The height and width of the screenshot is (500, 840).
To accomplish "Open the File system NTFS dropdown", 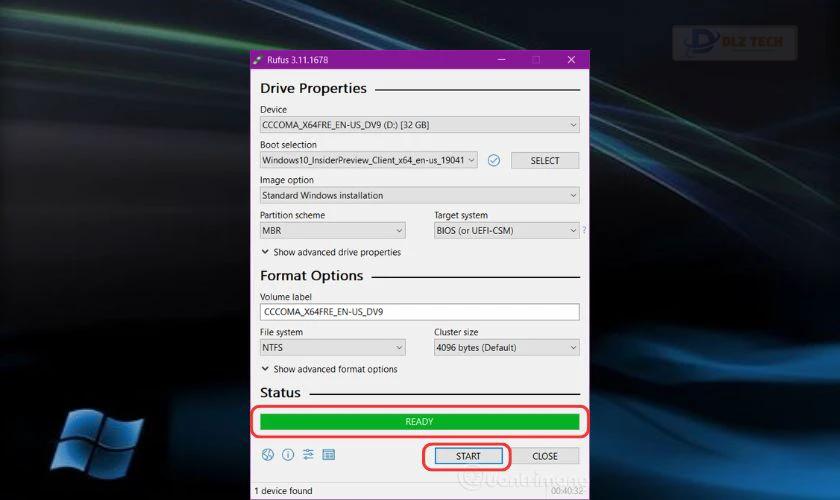I will click(x=333, y=348).
